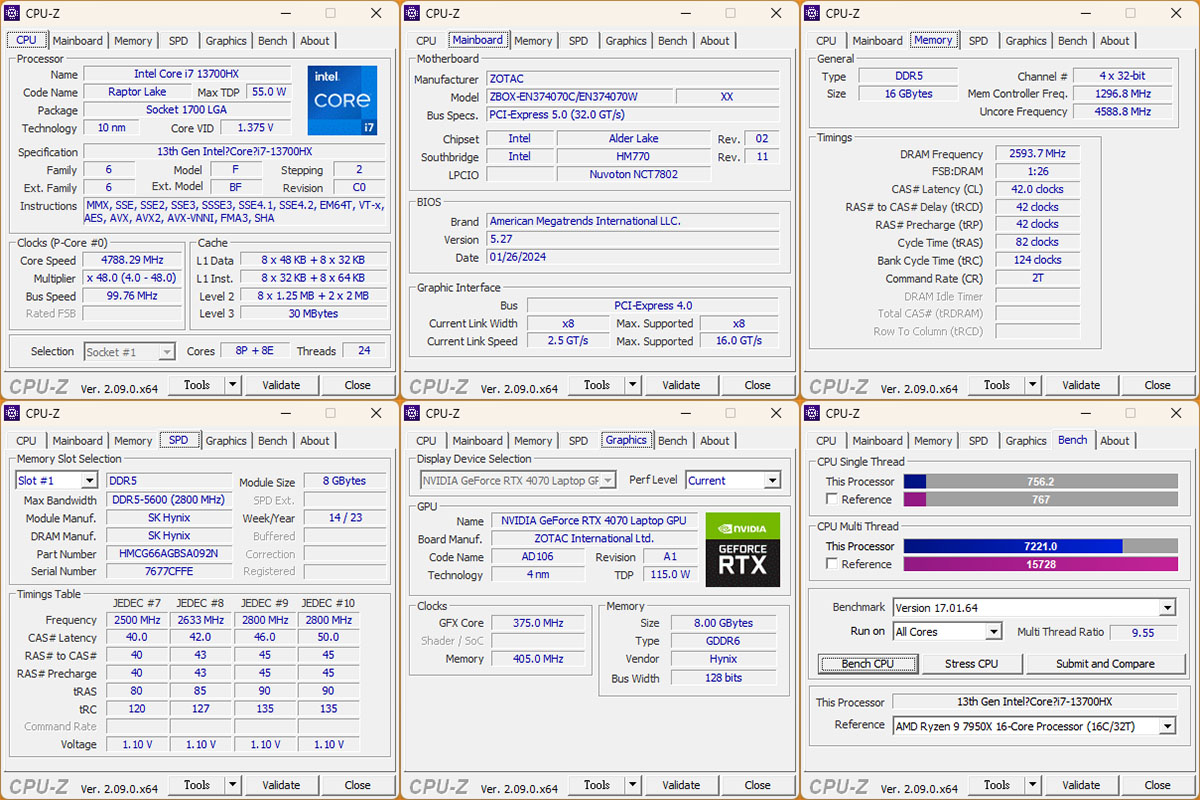1200x800 pixels.
Task: Click the CPU-Z title icon of Bench window
Action: (813, 413)
